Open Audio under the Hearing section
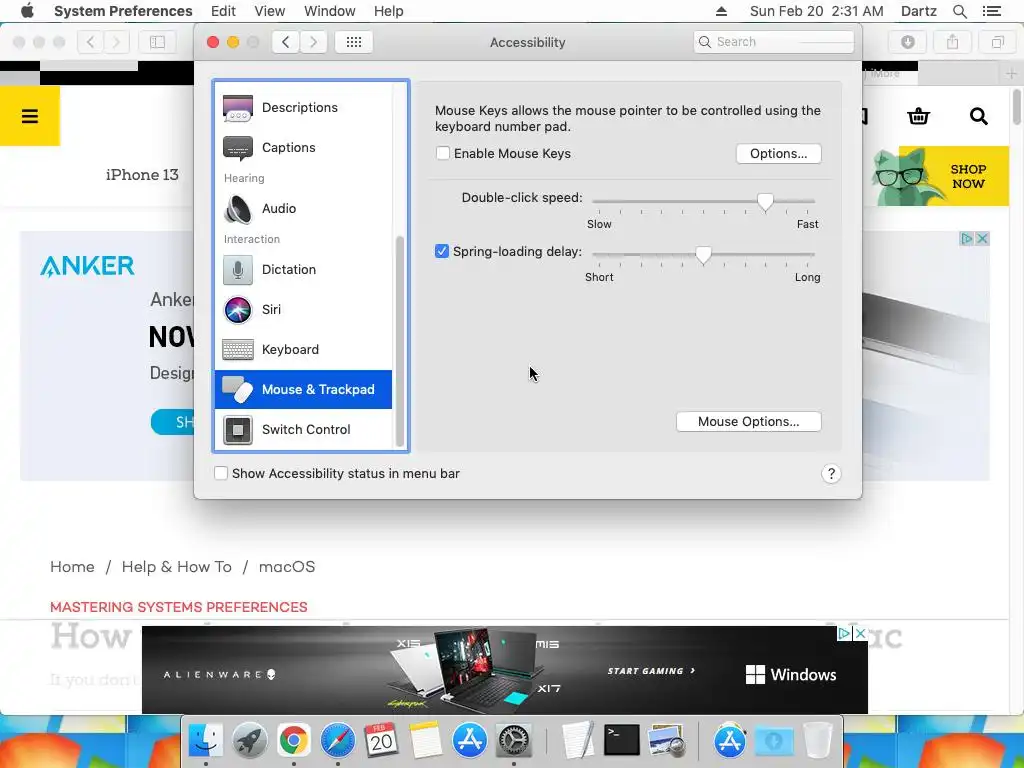 tap(303, 208)
